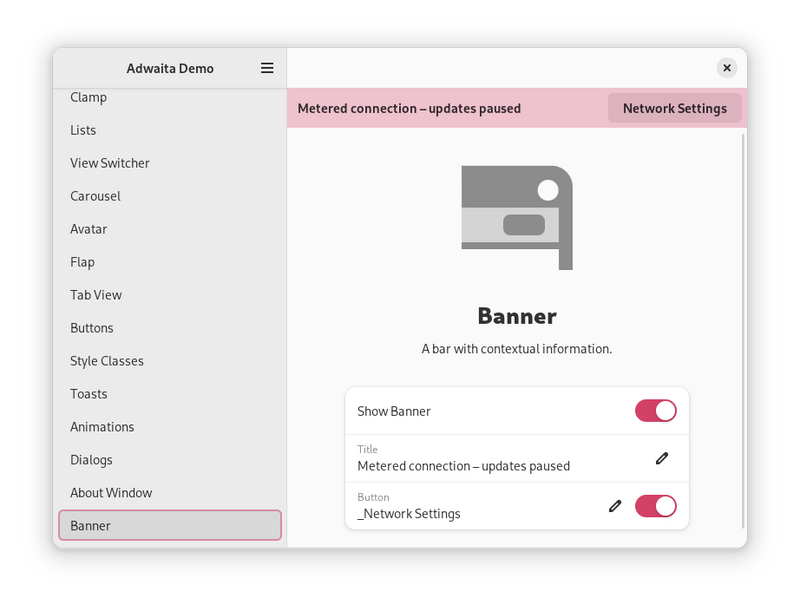
Task: Open the Carousel demo page
Action: (x=170, y=196)
